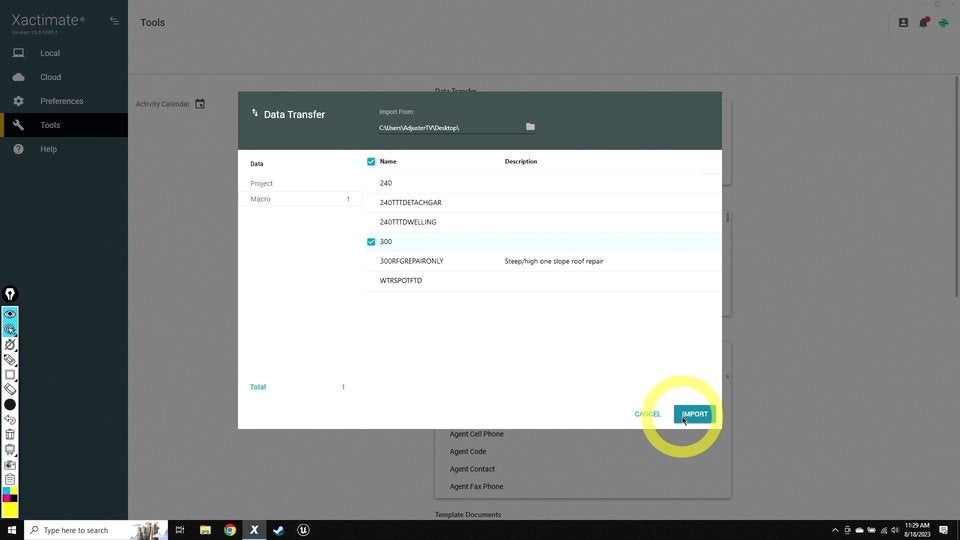The image size is (960, 540).
Task: Click the Import button
Action: tap(694, 414)
